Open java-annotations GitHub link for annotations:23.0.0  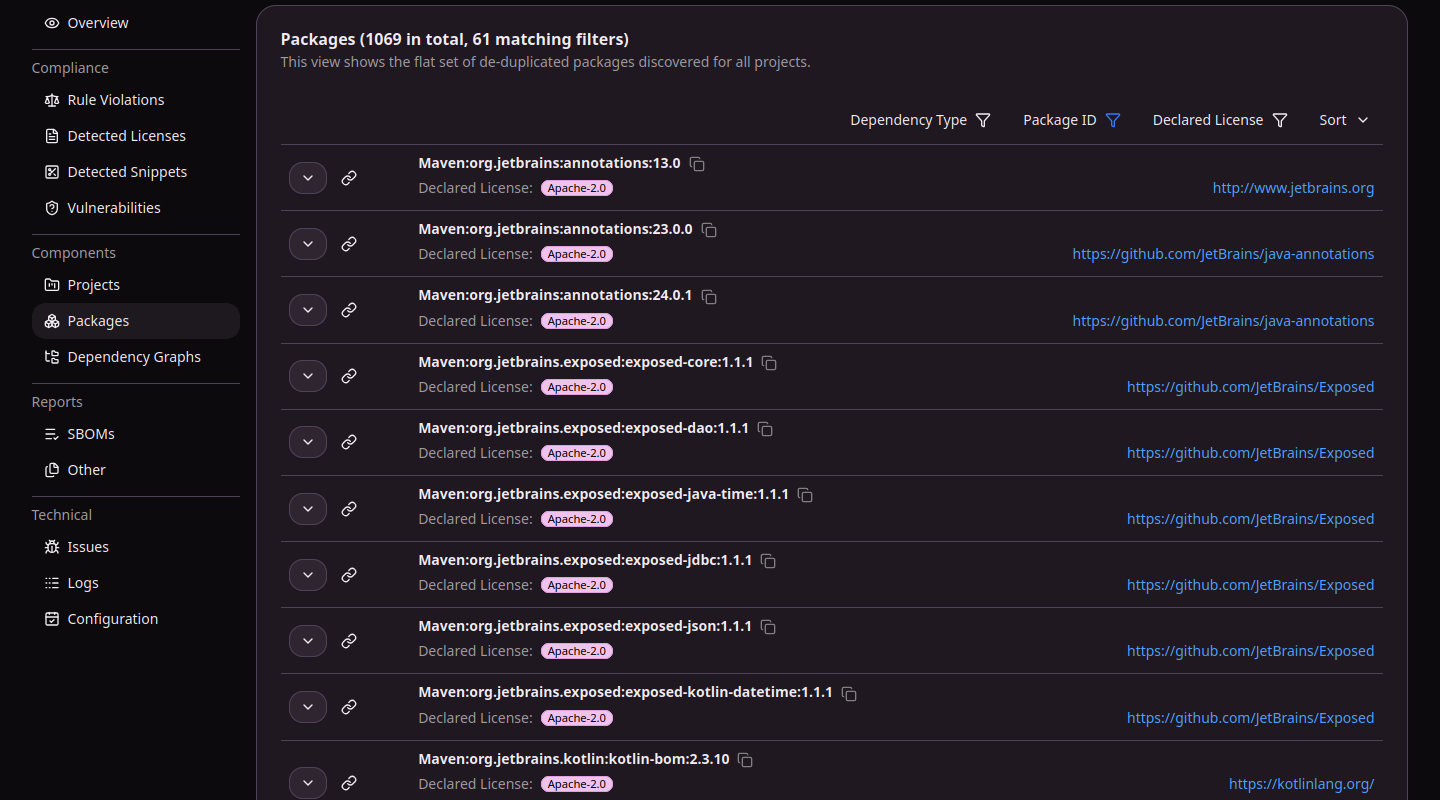(x=1223, y=254)
